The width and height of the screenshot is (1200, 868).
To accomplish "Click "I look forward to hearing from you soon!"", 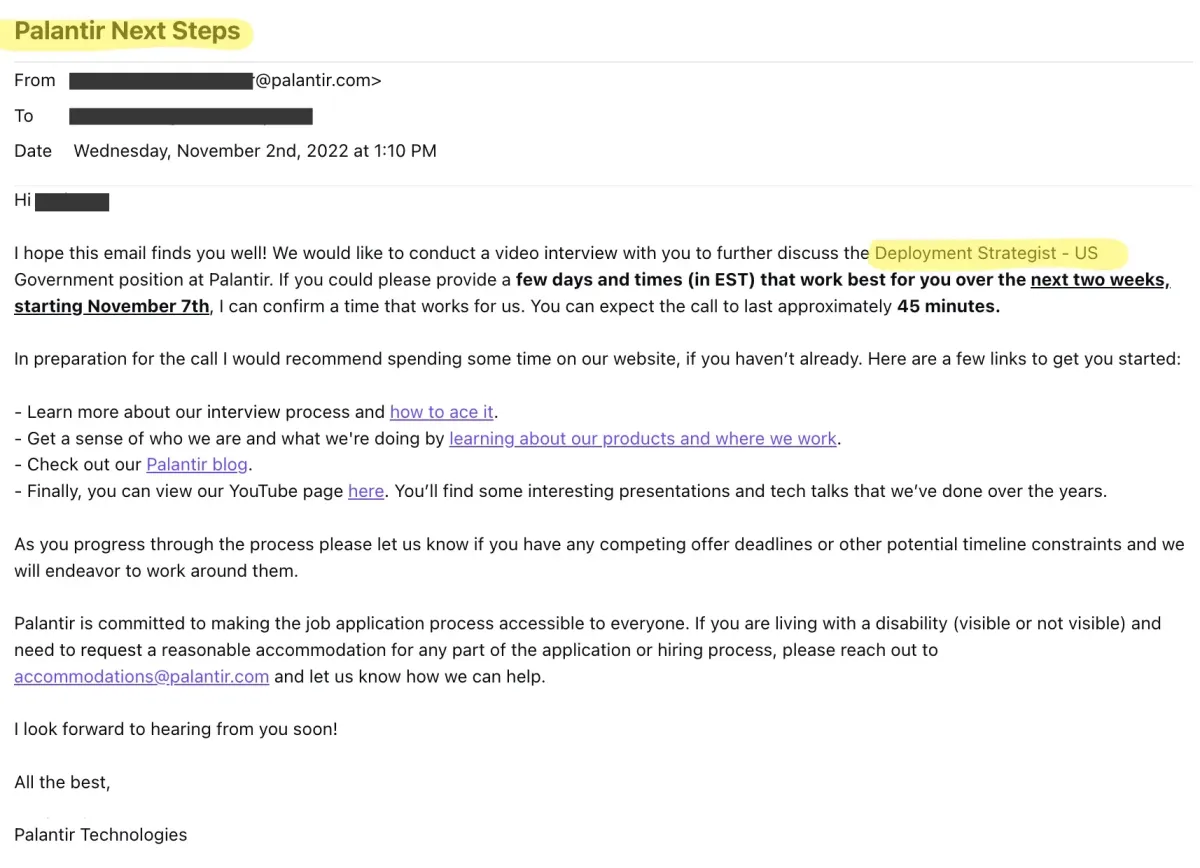I will point(176,729).
